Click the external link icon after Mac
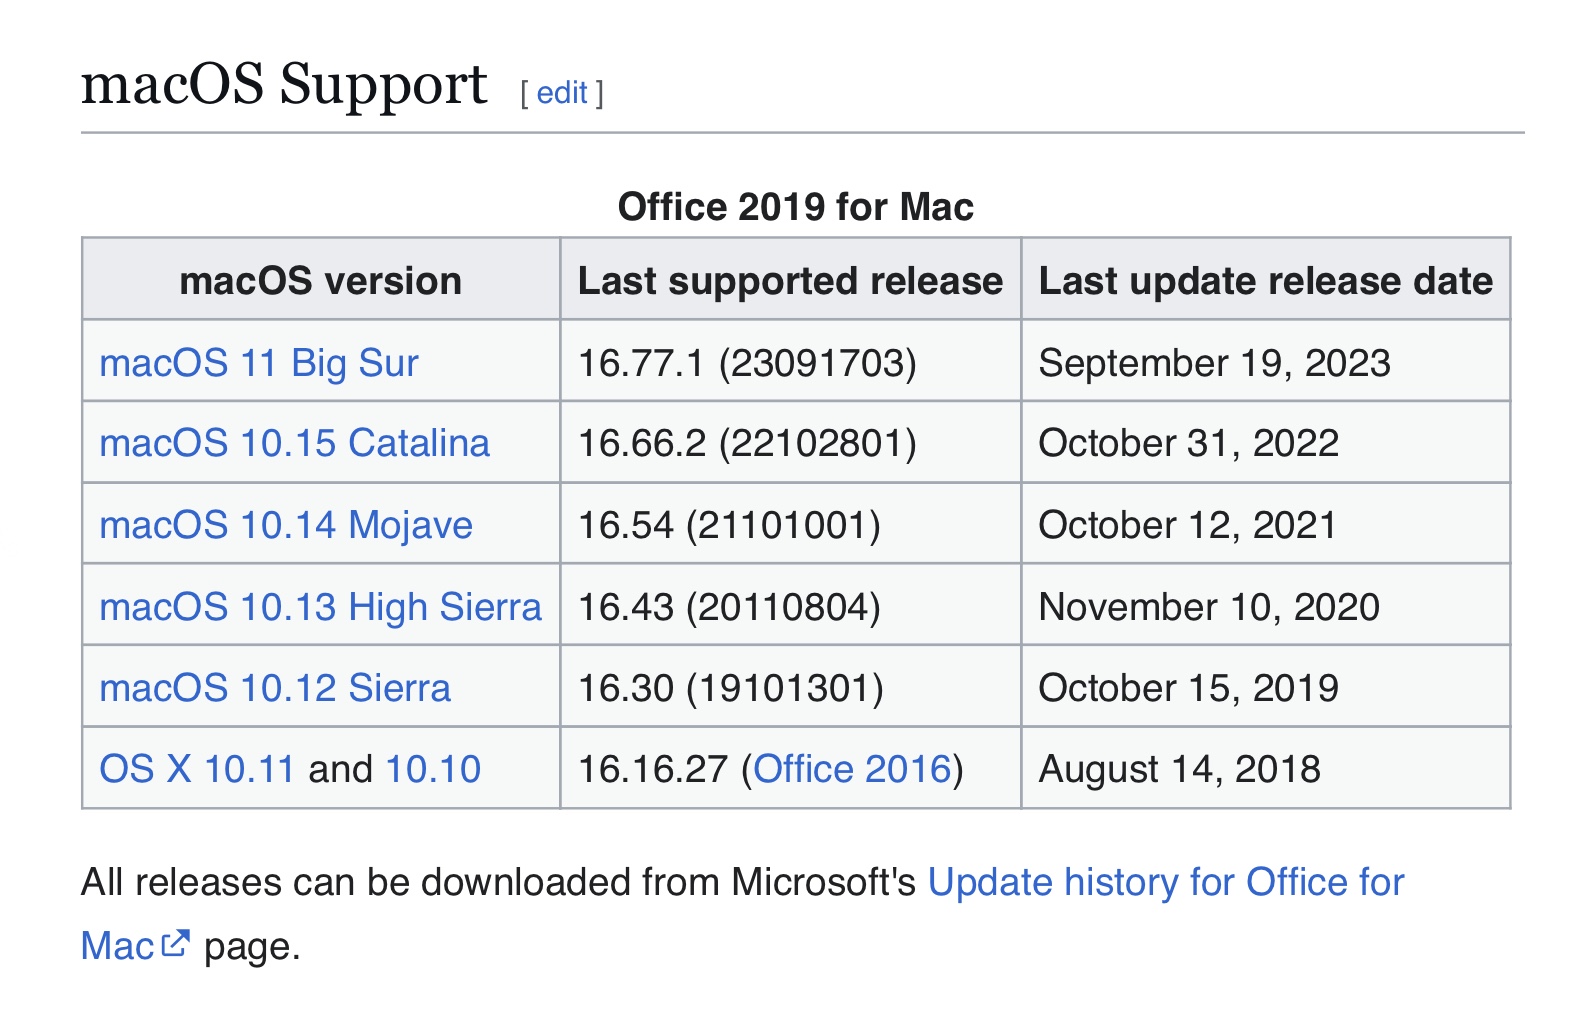The image size is (1582, 1027). pyautogui.click(x=175, y=944)
